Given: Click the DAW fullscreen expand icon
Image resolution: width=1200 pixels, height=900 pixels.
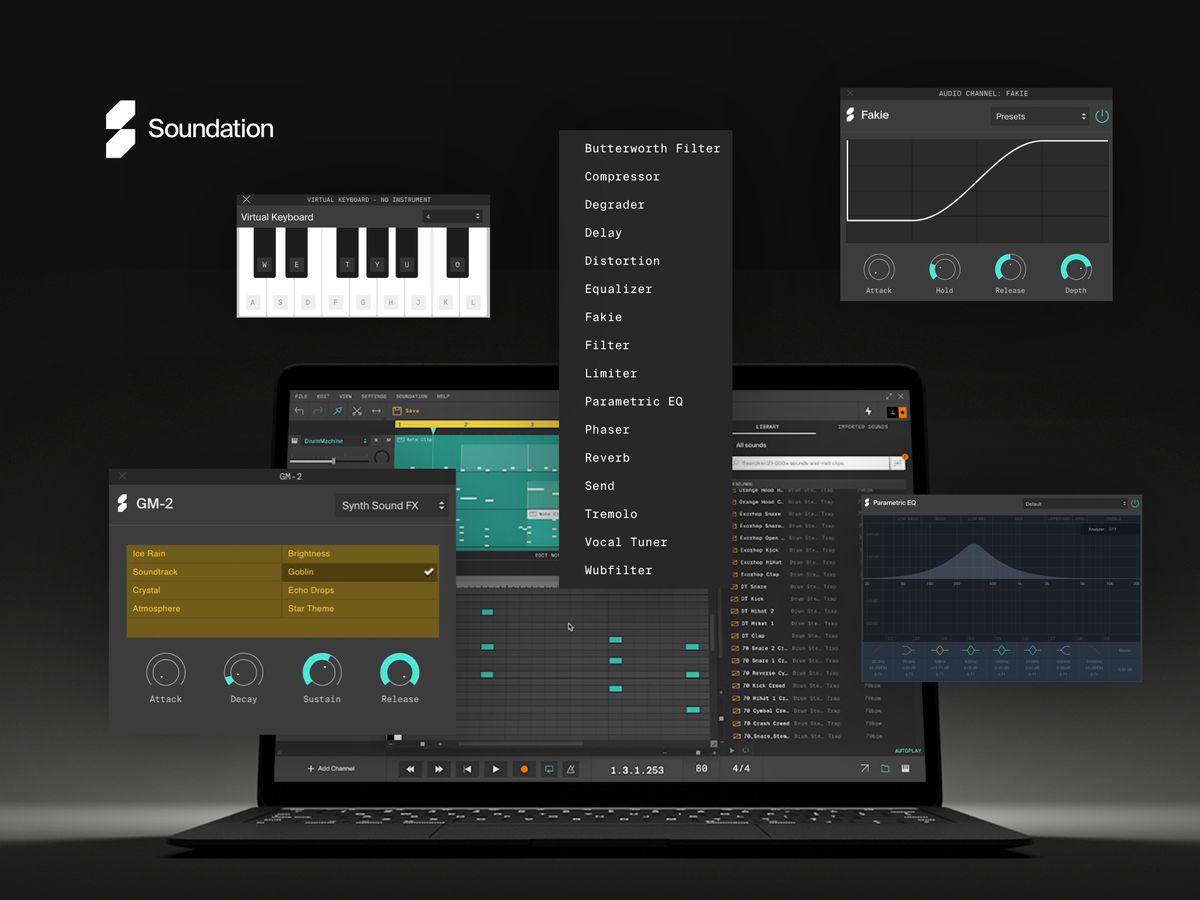Looking at the screenshot, I should [x=889, y=396].
